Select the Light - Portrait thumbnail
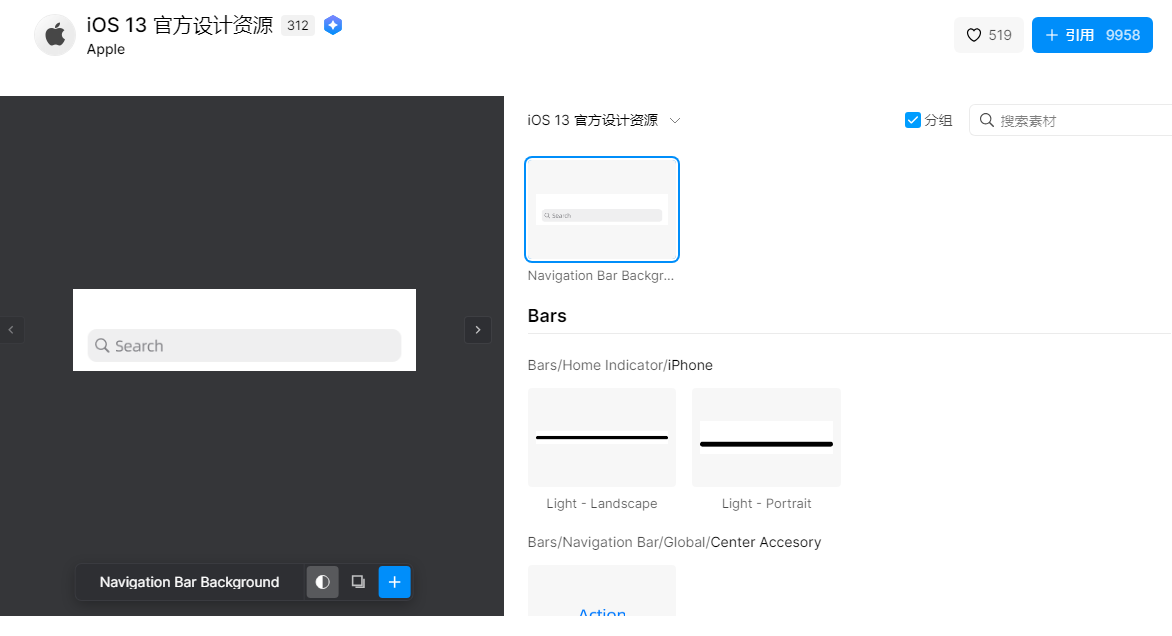This screenshot has width=1172, height=636. pyautogui.click(x=766, y=437)
